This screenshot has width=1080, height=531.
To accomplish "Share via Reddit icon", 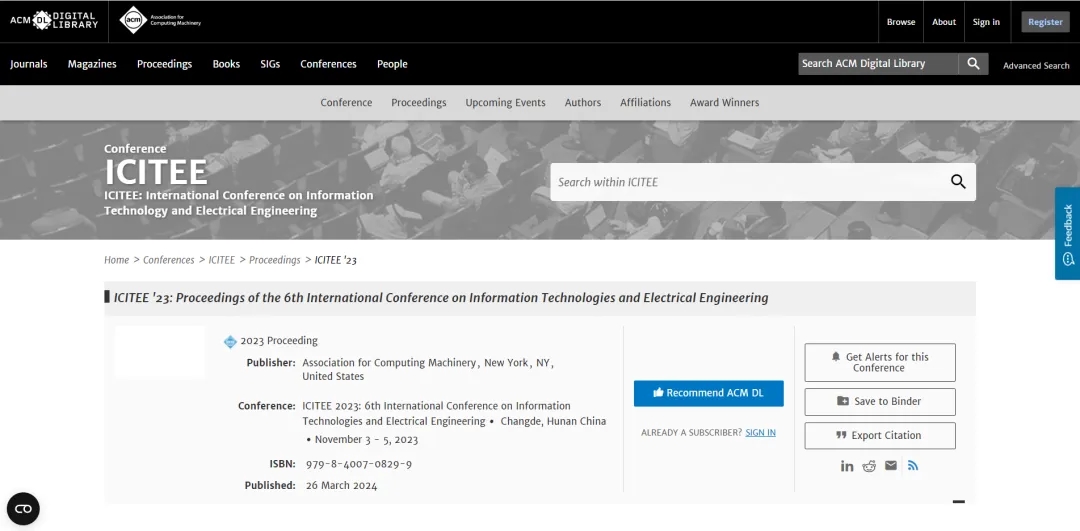I will tap(869, 466).
